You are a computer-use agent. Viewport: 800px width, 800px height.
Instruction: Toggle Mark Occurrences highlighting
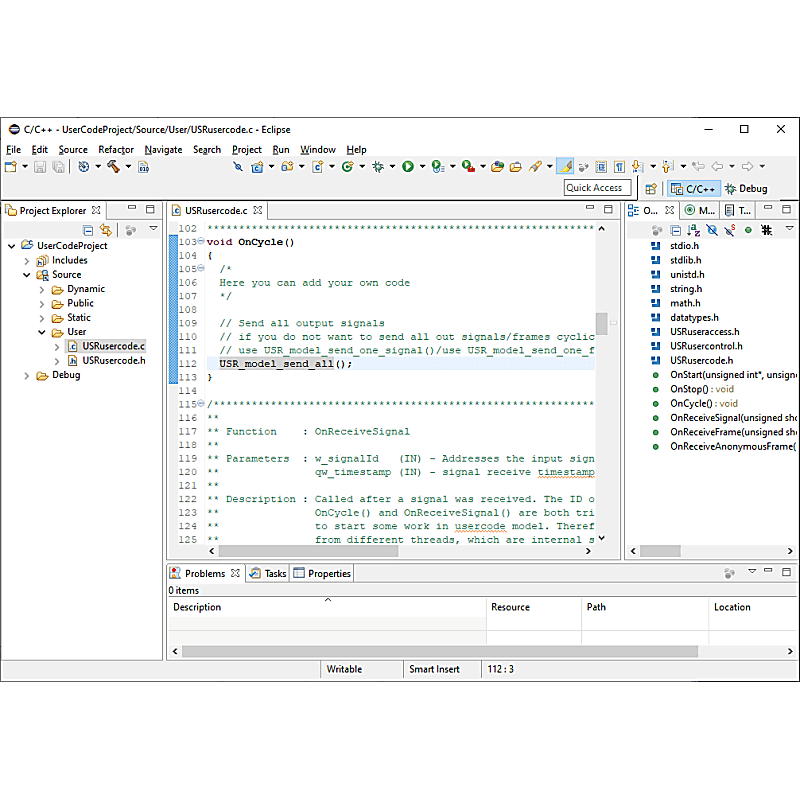(565, 167)
